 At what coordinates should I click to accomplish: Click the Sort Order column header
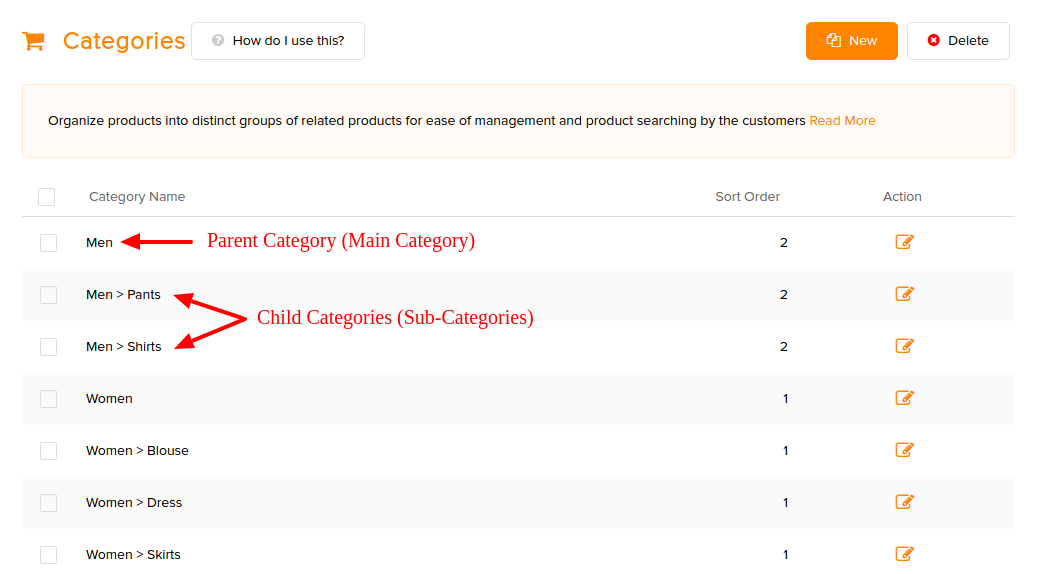point(747,196)
